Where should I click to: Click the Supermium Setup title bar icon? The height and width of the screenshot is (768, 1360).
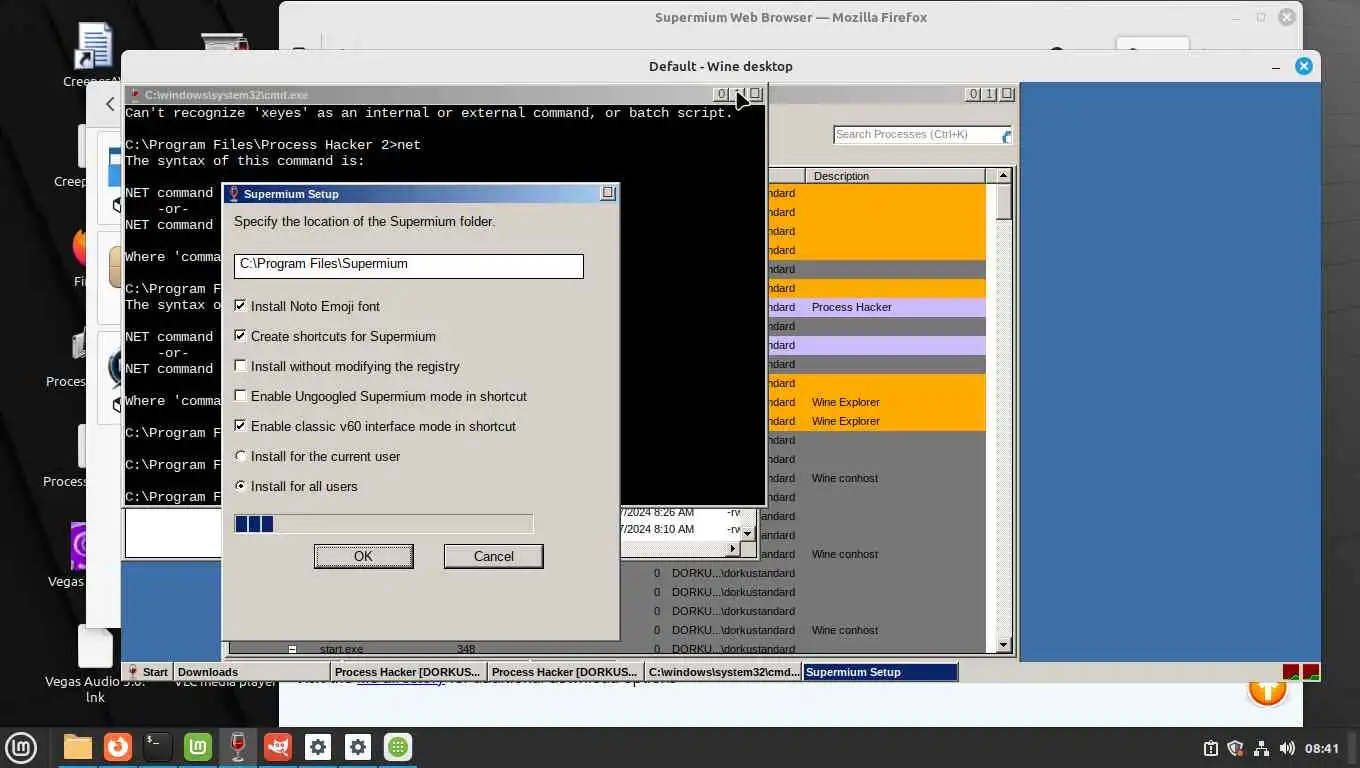point(234,194)
